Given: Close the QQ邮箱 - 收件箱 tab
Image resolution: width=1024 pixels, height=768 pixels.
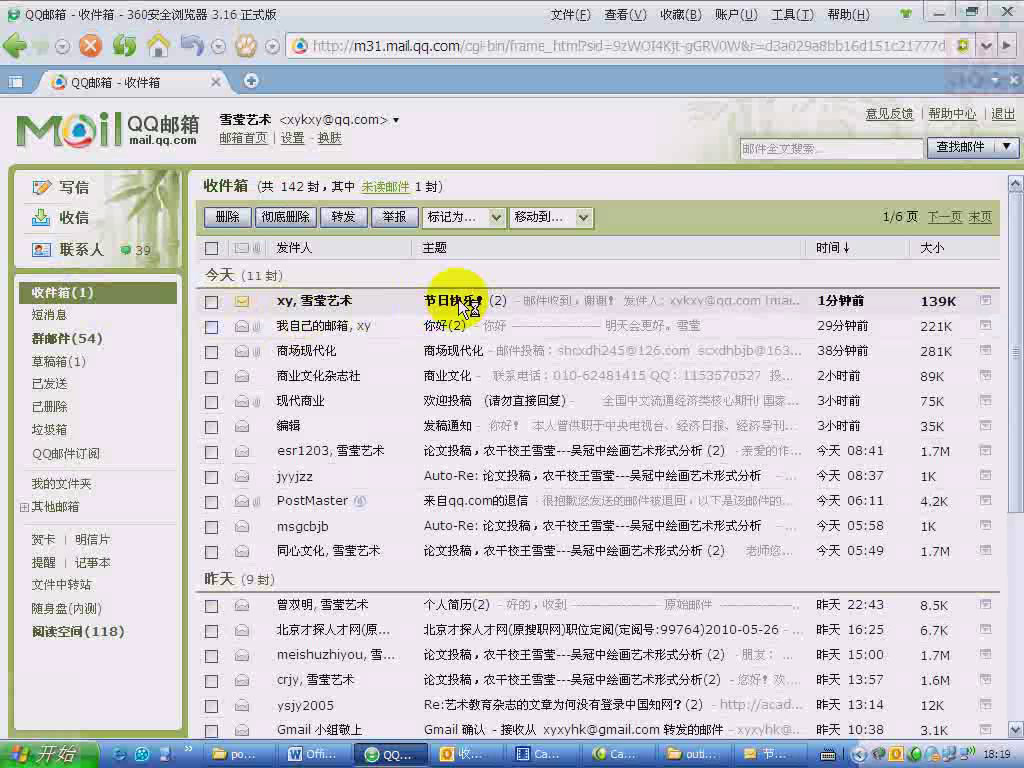Looking at the screenshot, I should click(x=216, y=82).
